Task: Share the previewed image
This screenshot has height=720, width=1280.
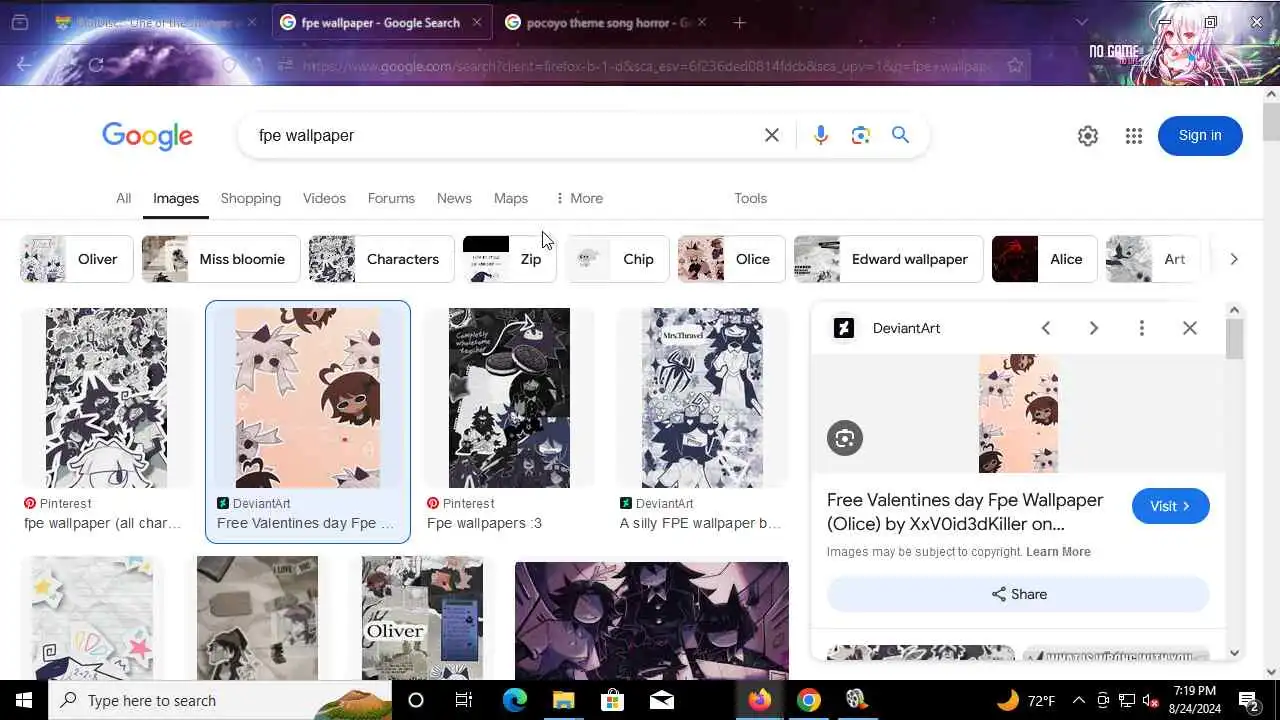Action: point(1018,594)
